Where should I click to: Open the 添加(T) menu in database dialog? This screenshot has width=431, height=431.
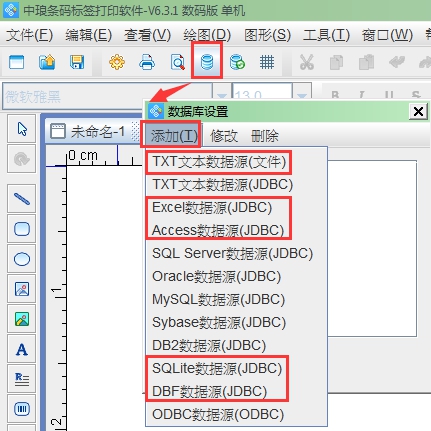coord(174,136)
